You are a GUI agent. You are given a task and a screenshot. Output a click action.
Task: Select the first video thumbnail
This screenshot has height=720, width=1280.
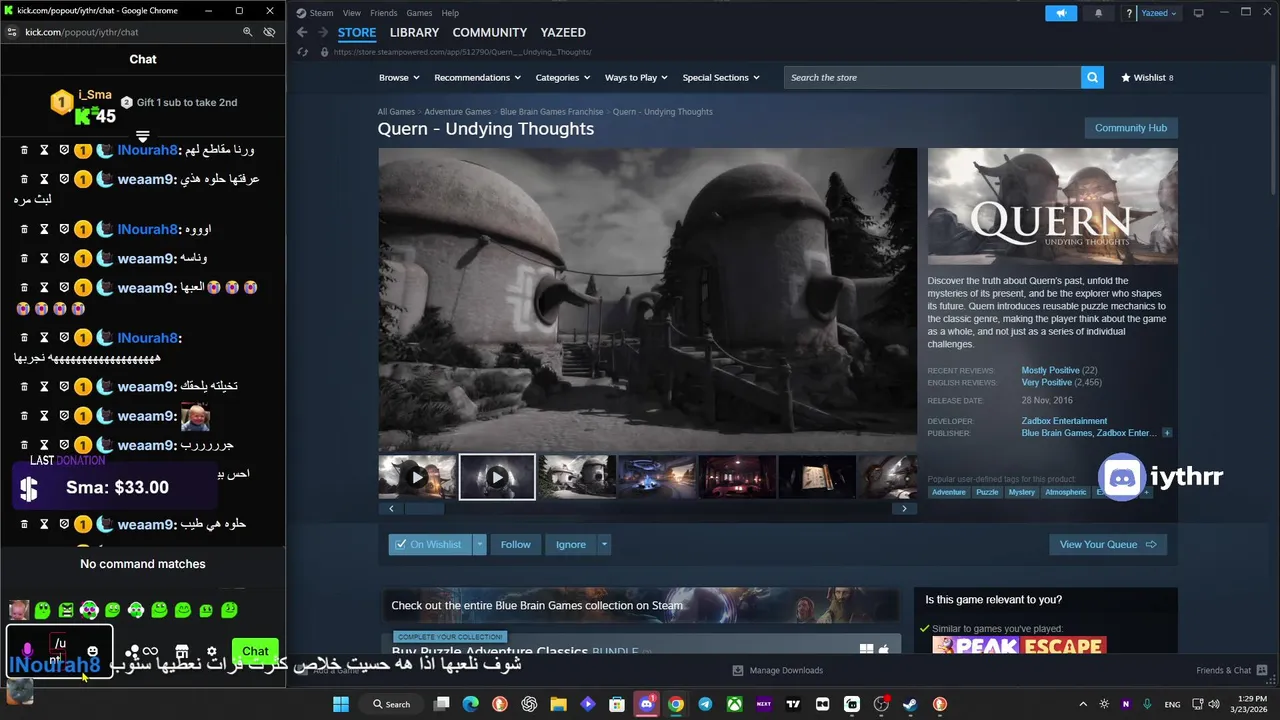417,477
